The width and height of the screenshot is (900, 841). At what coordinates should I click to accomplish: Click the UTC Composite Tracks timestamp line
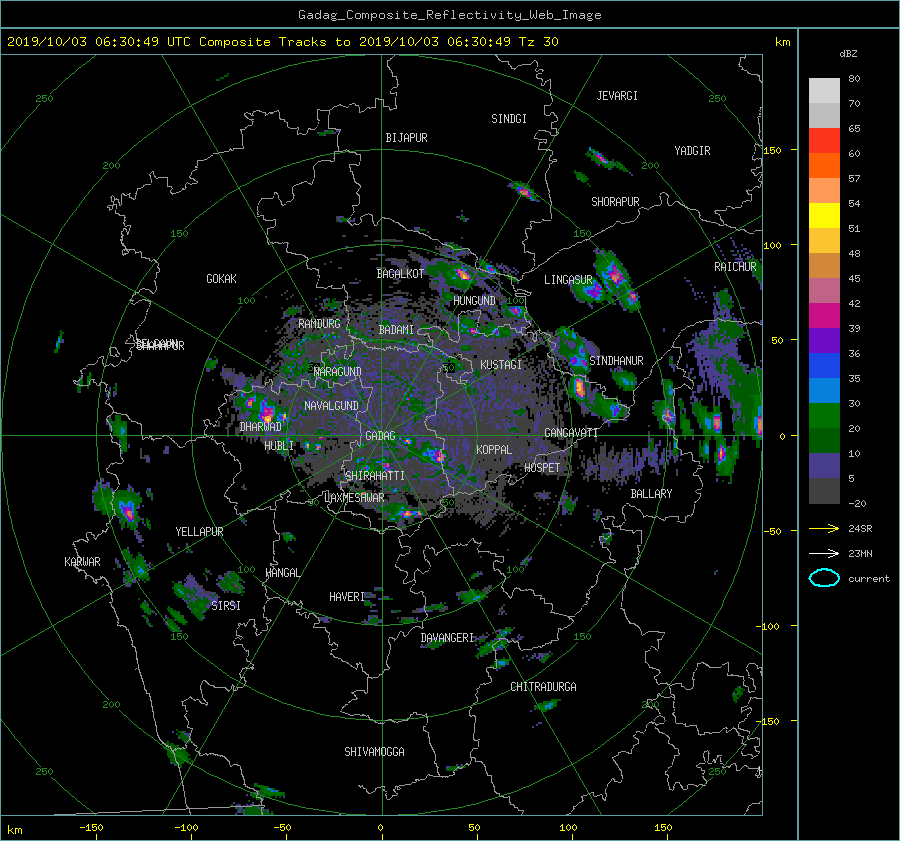pos(282,42)
